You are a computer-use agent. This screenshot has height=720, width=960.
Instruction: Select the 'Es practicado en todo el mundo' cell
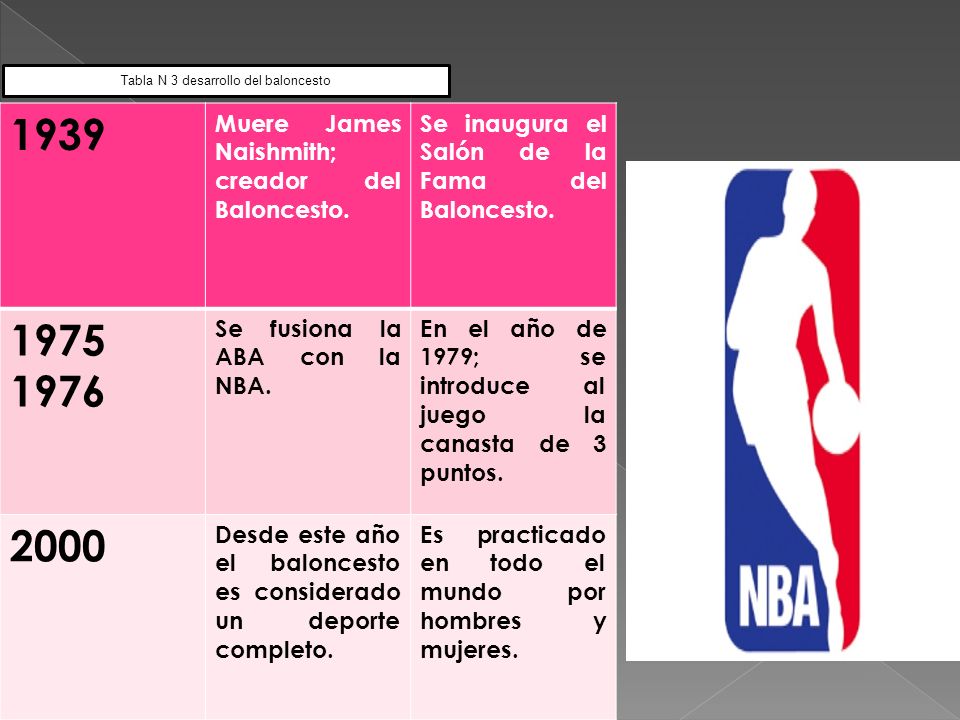tap(513, 617)
